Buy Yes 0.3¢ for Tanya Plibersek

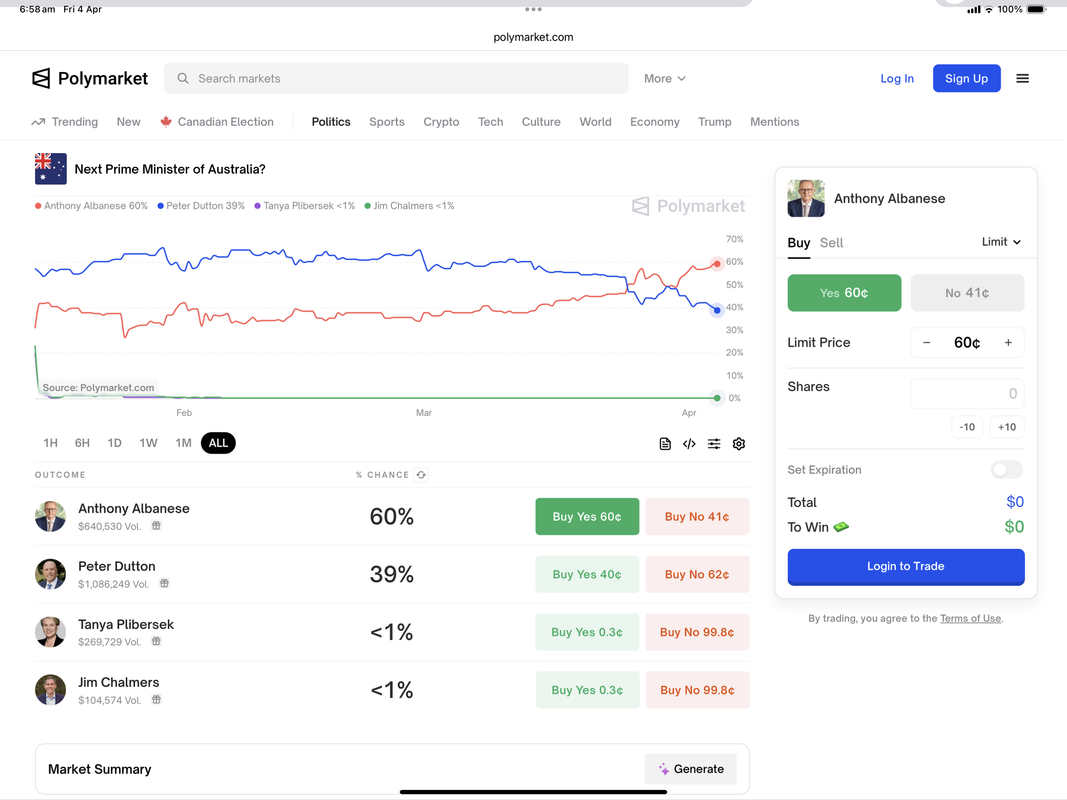click(x=587, y=632)
